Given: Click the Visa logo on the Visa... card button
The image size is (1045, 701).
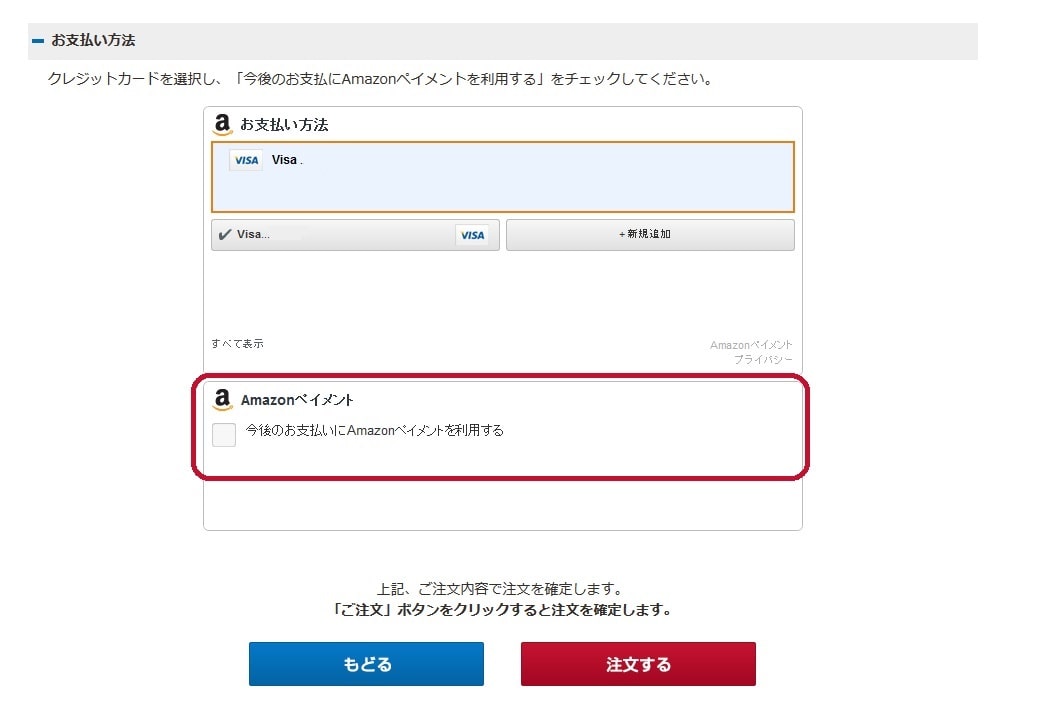Looking at the screenshot, I should coord(472,235).
